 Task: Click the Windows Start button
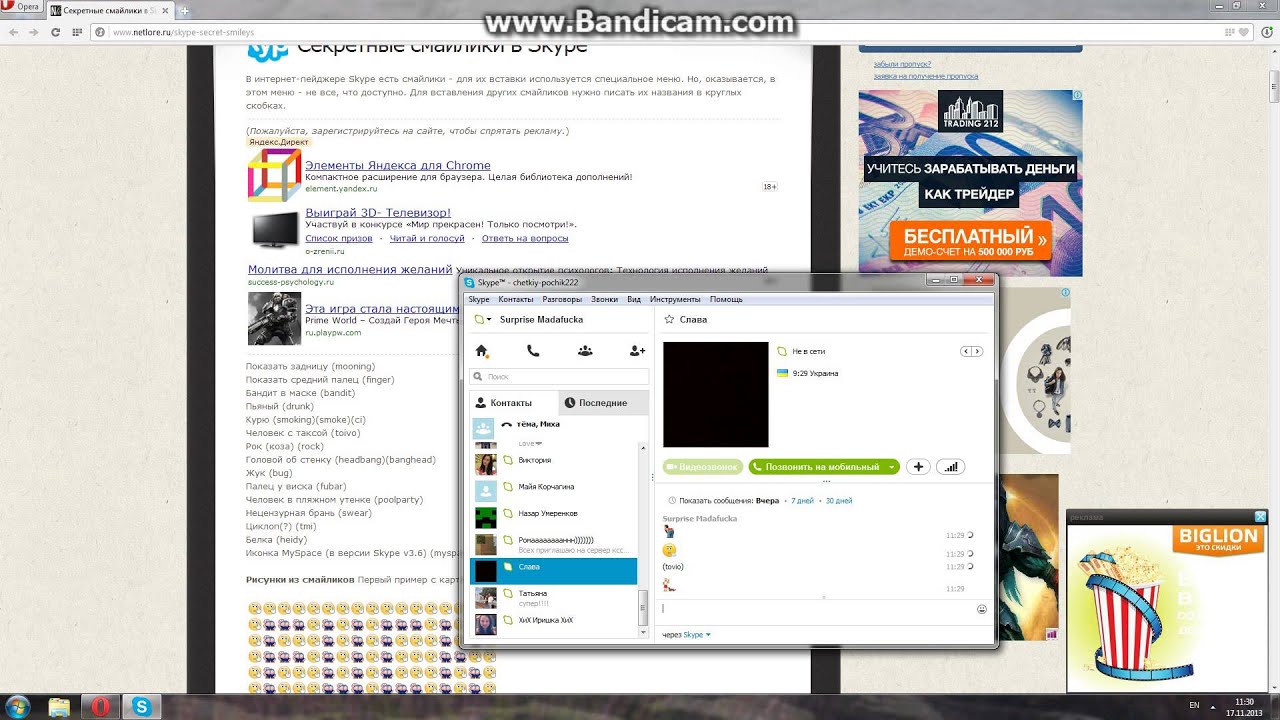[x=18, y=707]
